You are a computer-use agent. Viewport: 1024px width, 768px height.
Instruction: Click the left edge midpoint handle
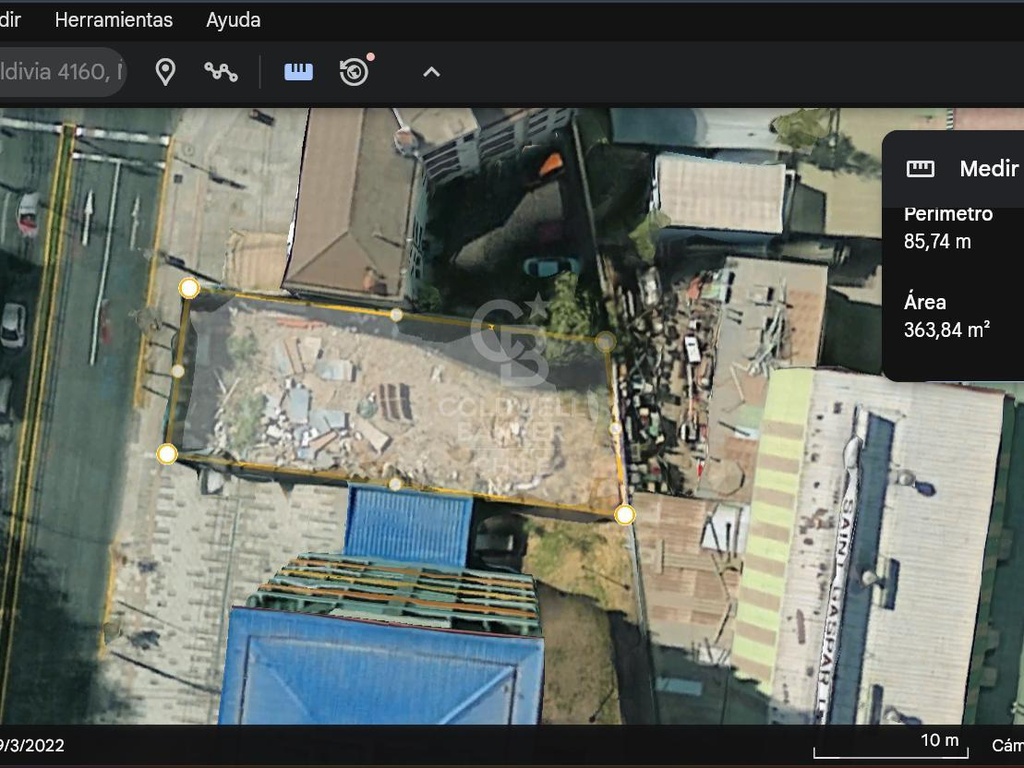click(x=178, y=370)
